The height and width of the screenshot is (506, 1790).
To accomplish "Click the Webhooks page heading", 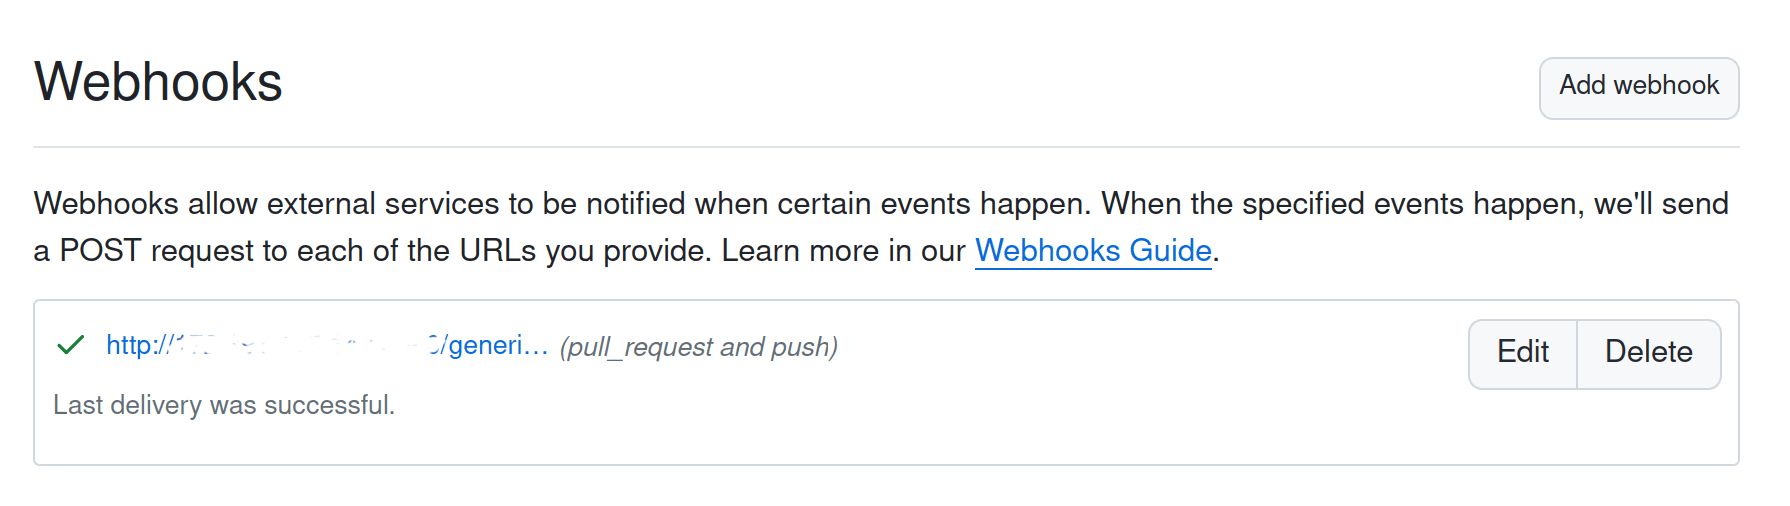I will pyautogui.click(x=158, y=82).
